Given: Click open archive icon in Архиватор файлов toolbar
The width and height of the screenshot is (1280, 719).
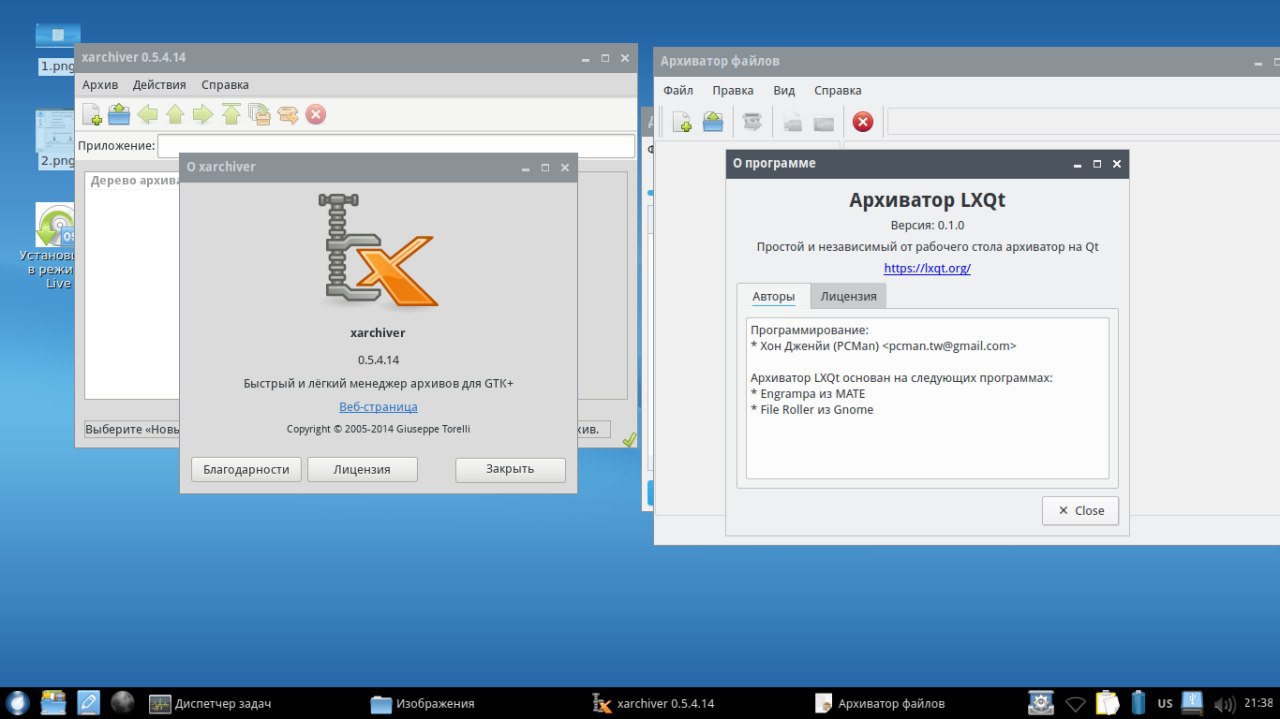Looking at the screenshot, I should point(713,122).
